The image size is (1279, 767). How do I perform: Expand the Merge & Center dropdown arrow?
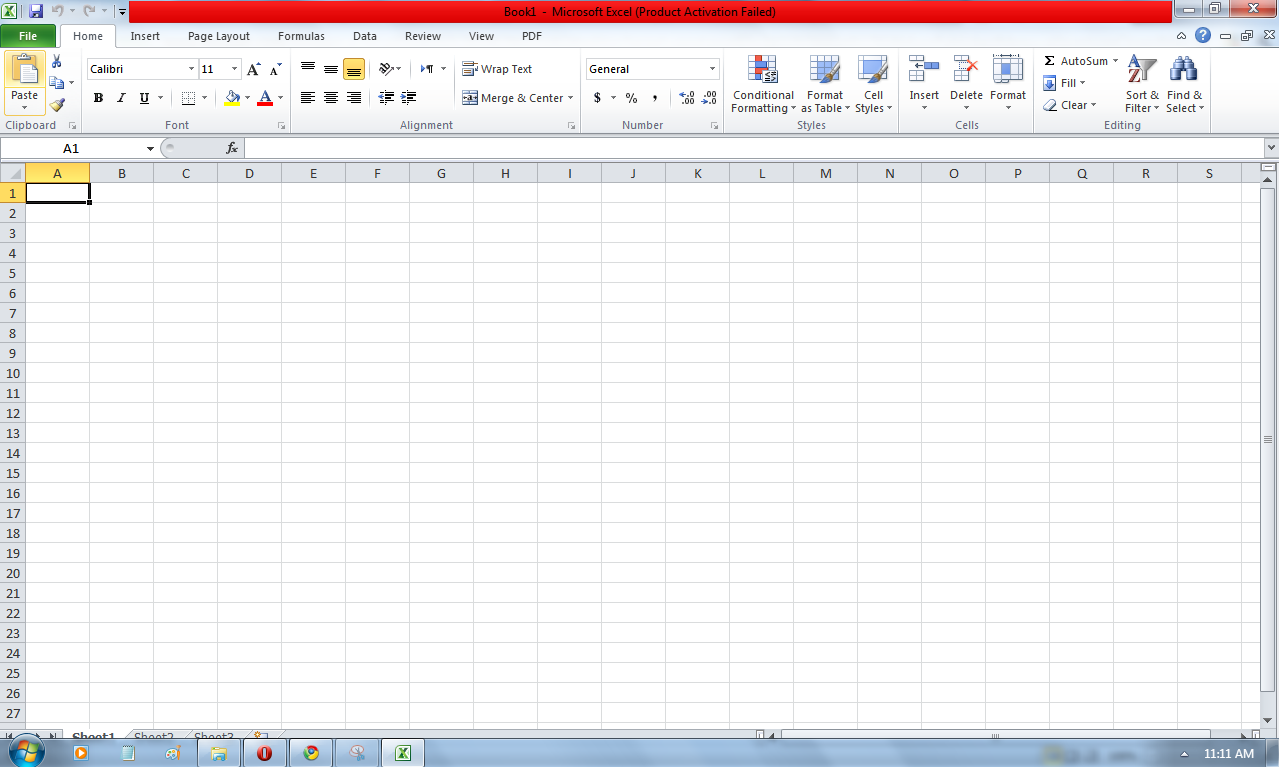tap(570, 98)
